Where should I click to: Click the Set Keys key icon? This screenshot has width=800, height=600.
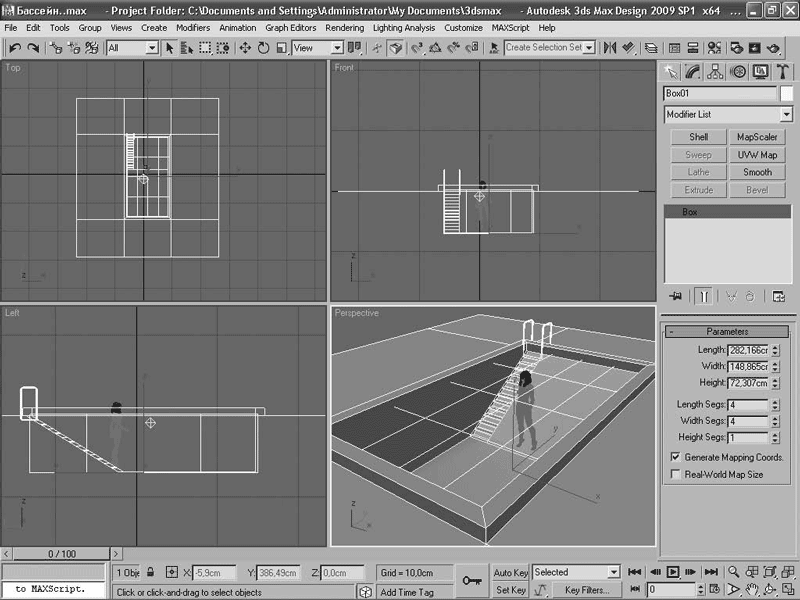coord(472,580)
